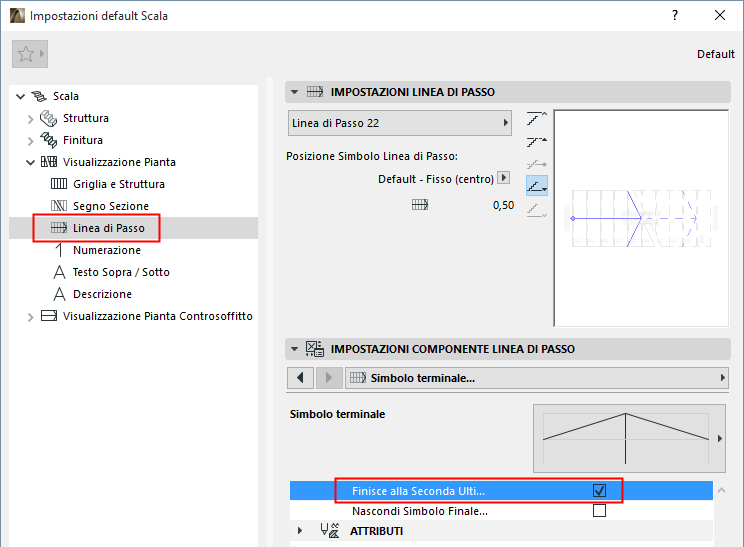Expand the Struttura tree node

(x=30, y=119)
